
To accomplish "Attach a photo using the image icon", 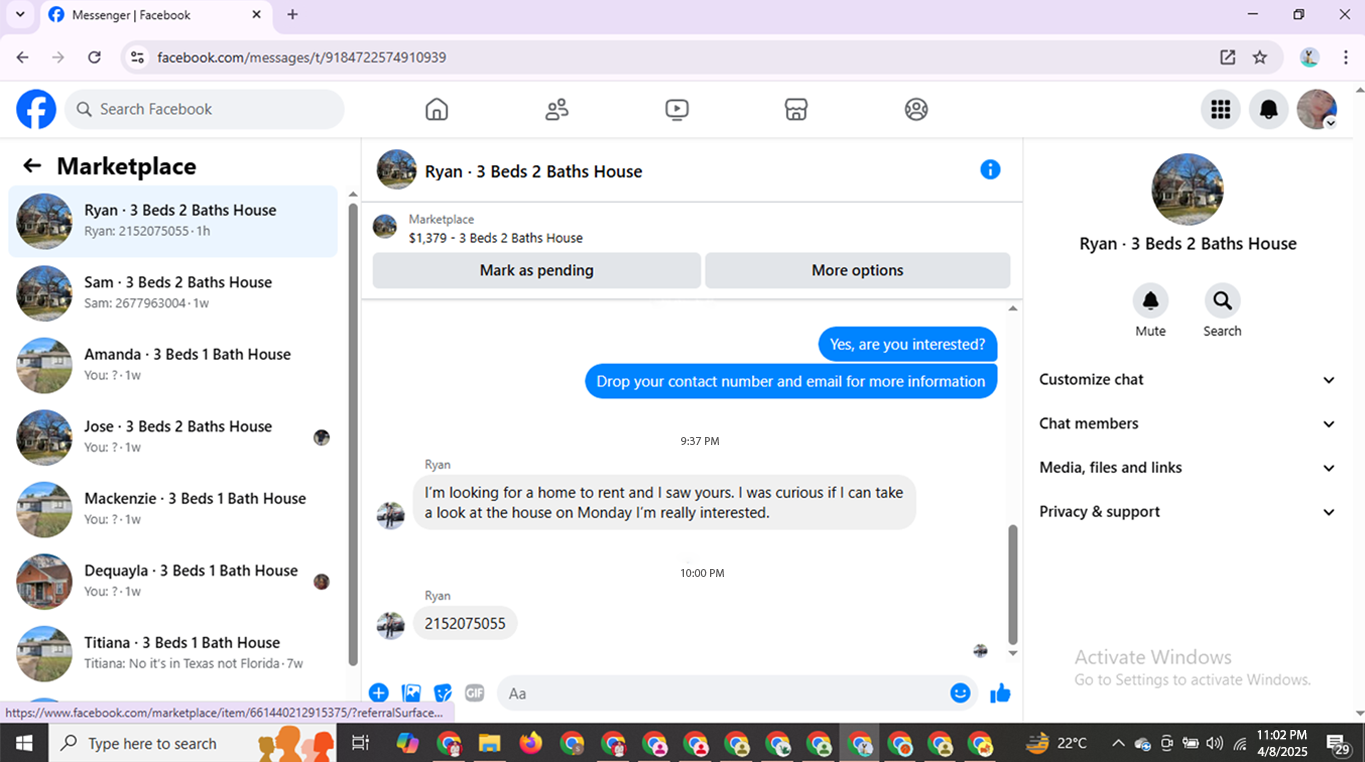I will [x=411, y=693].
